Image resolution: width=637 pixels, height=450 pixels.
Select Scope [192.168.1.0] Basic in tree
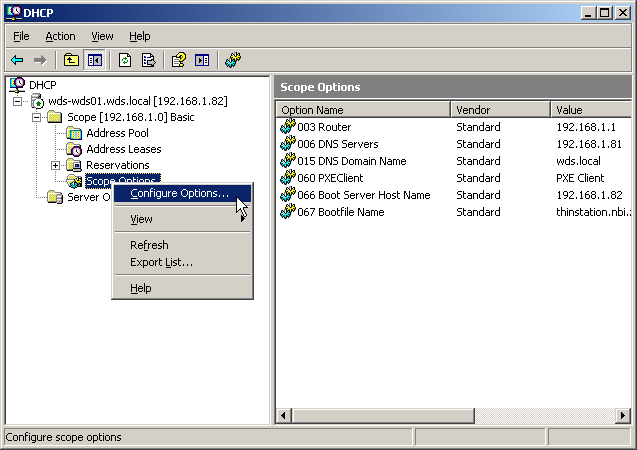tap(130, 117)
